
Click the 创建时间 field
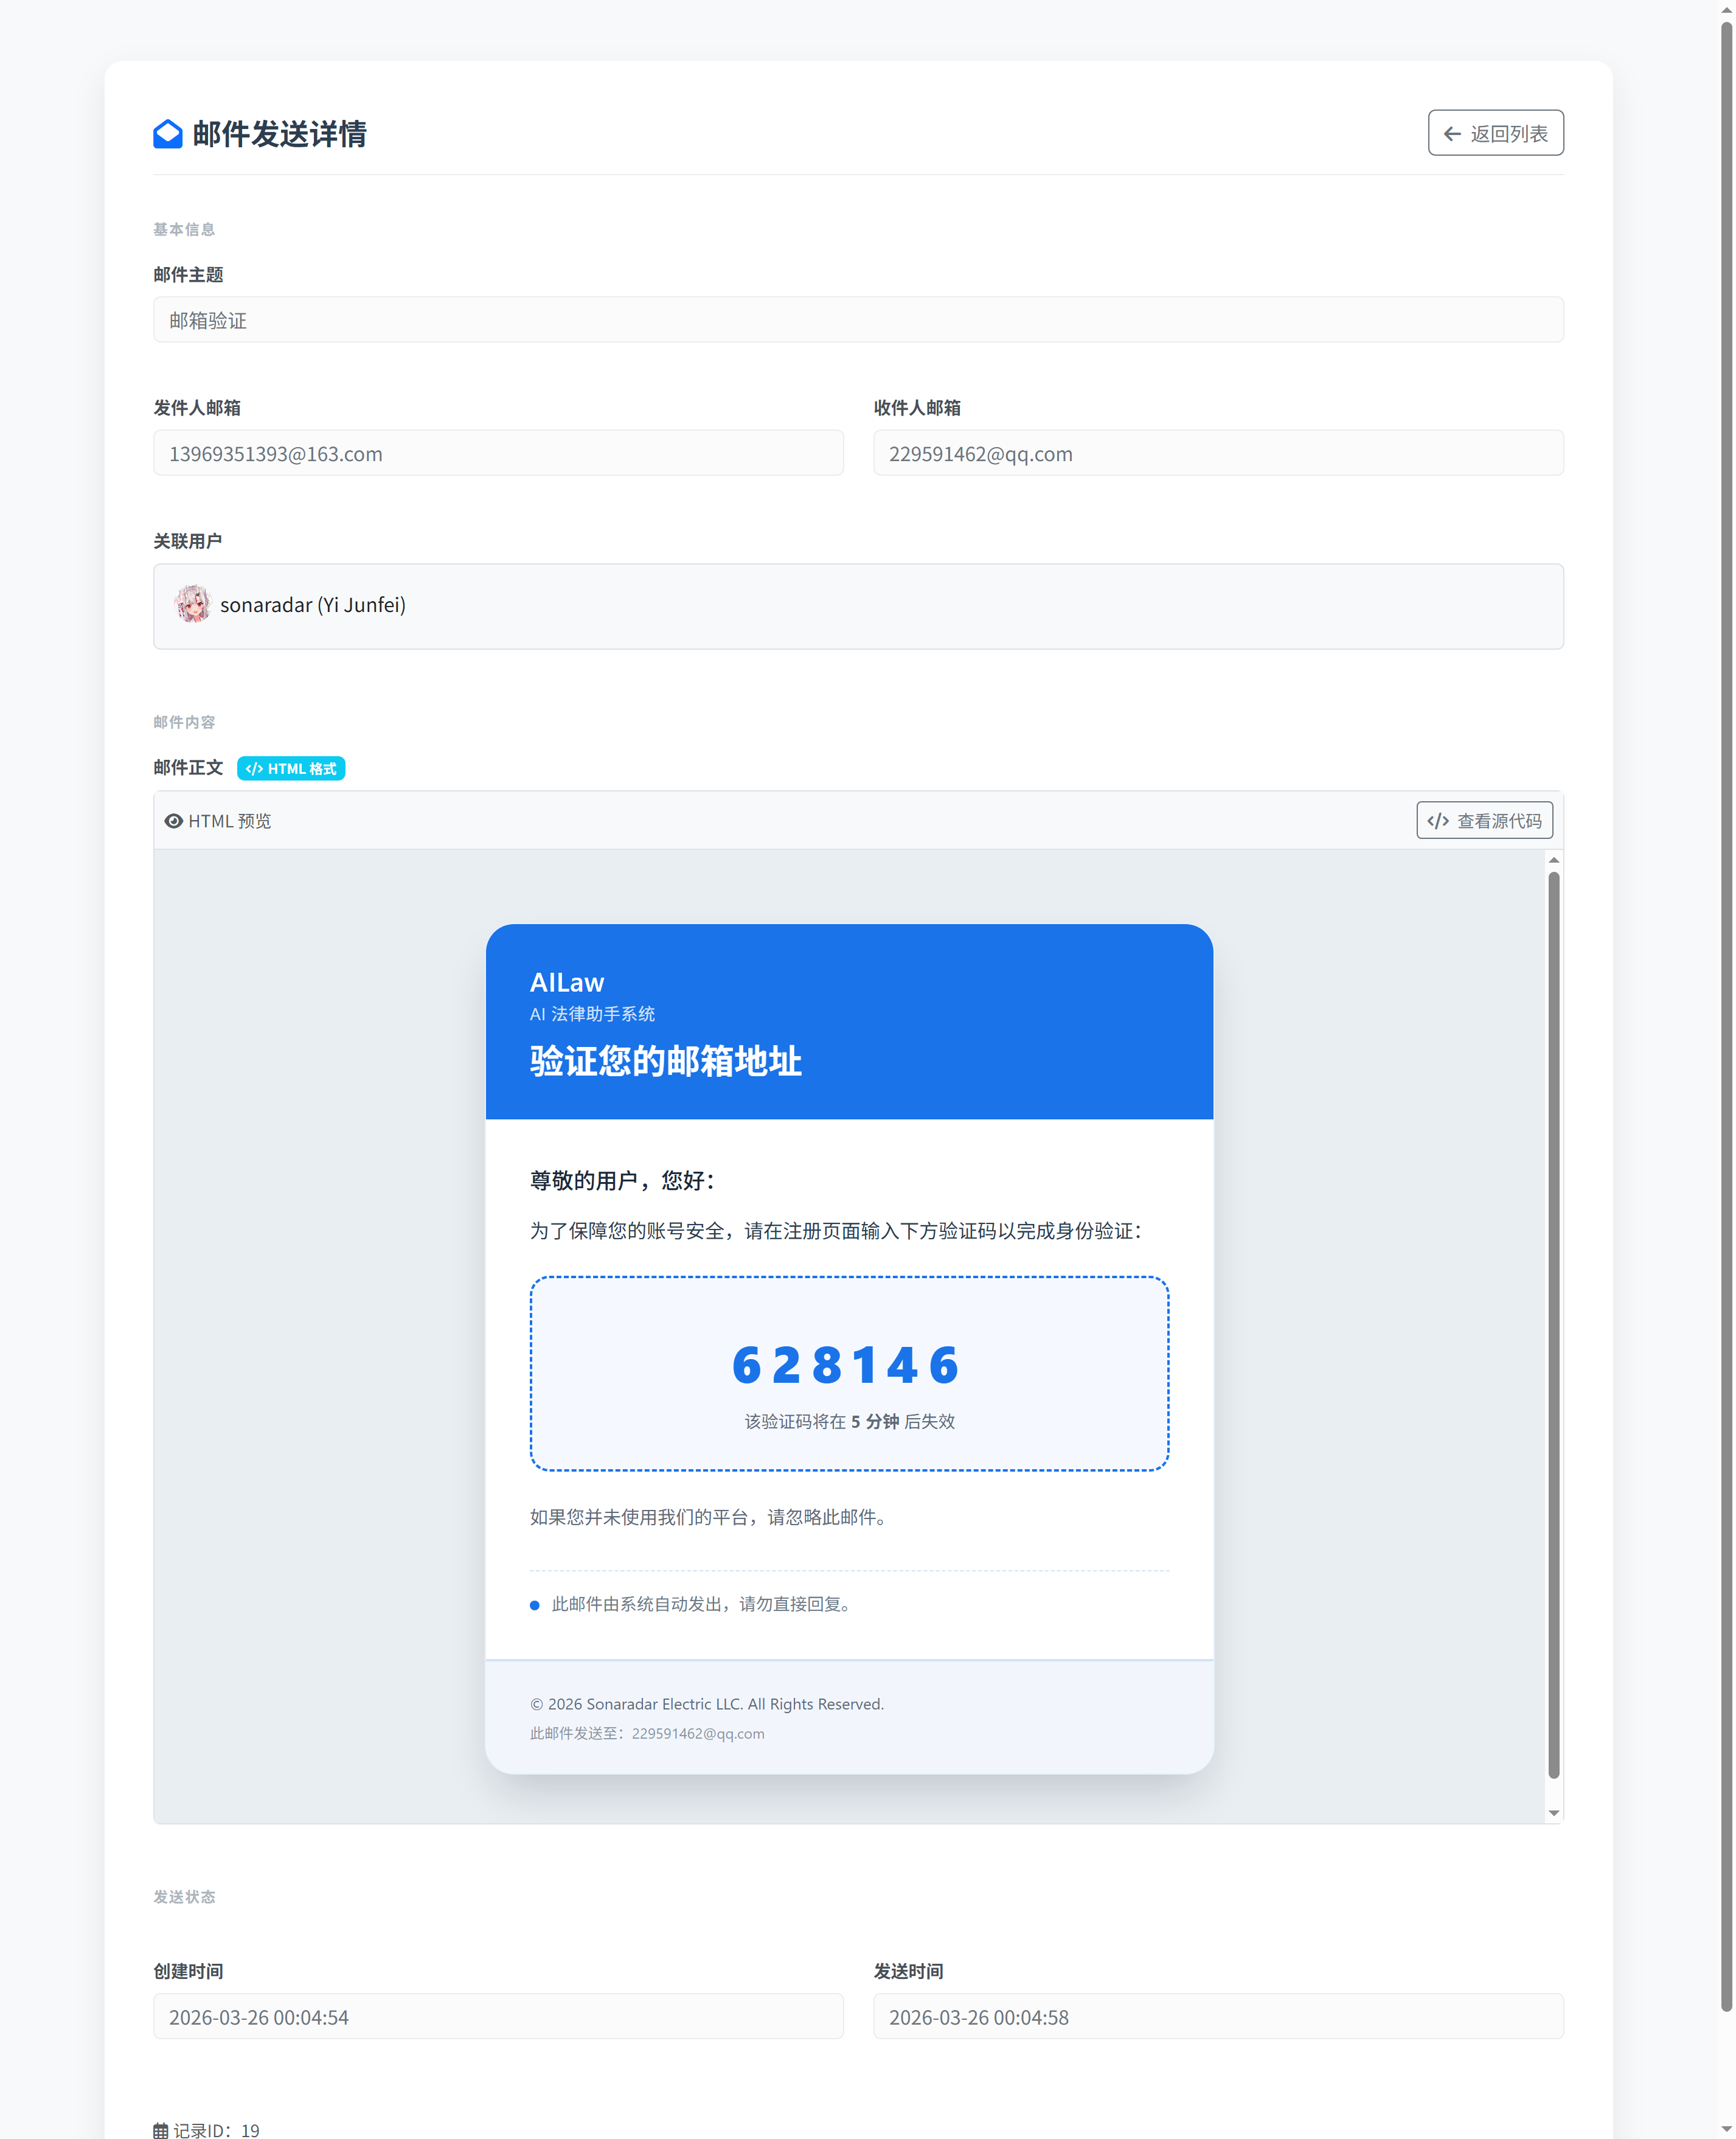[x=497, y=2016]
